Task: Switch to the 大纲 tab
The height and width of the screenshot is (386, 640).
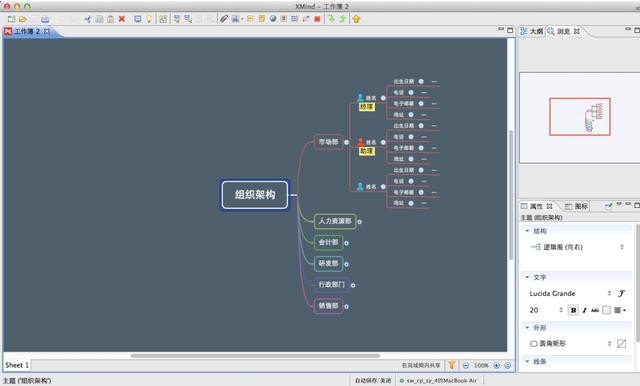Action: pos(532,31)
